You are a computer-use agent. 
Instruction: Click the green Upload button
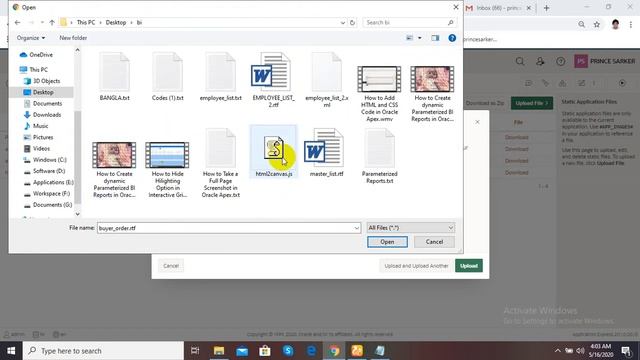click(469, 266)
